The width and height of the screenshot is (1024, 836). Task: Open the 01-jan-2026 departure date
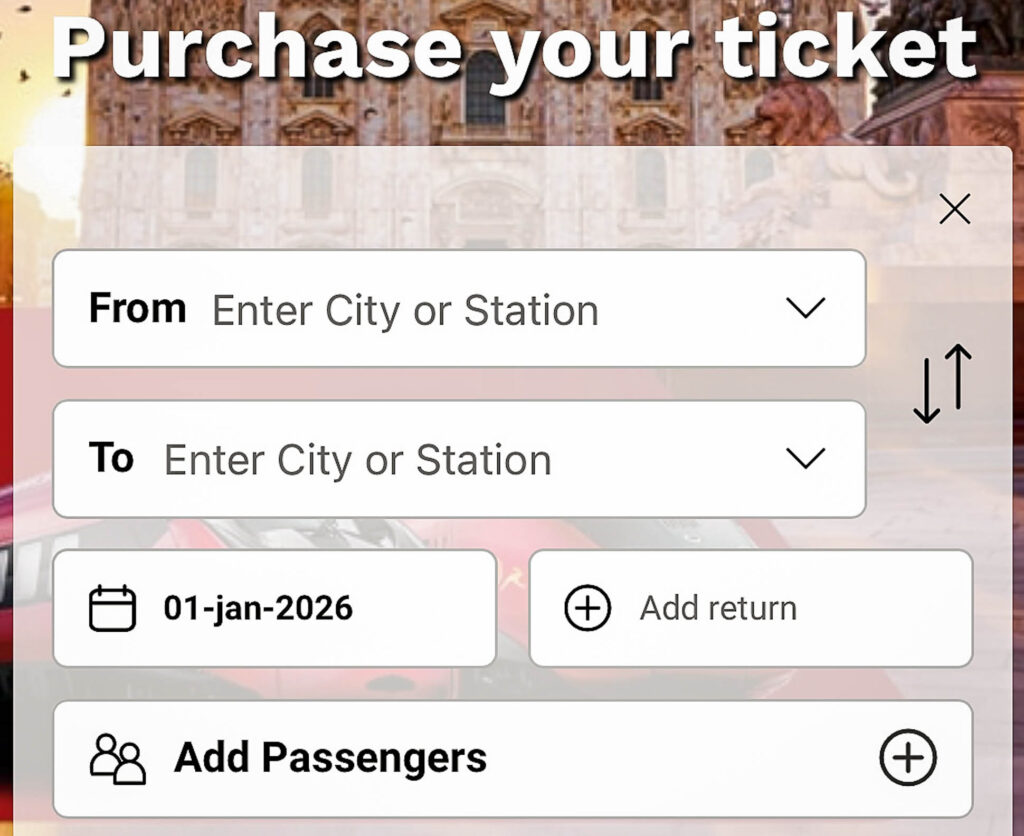(x=258, y=608)
